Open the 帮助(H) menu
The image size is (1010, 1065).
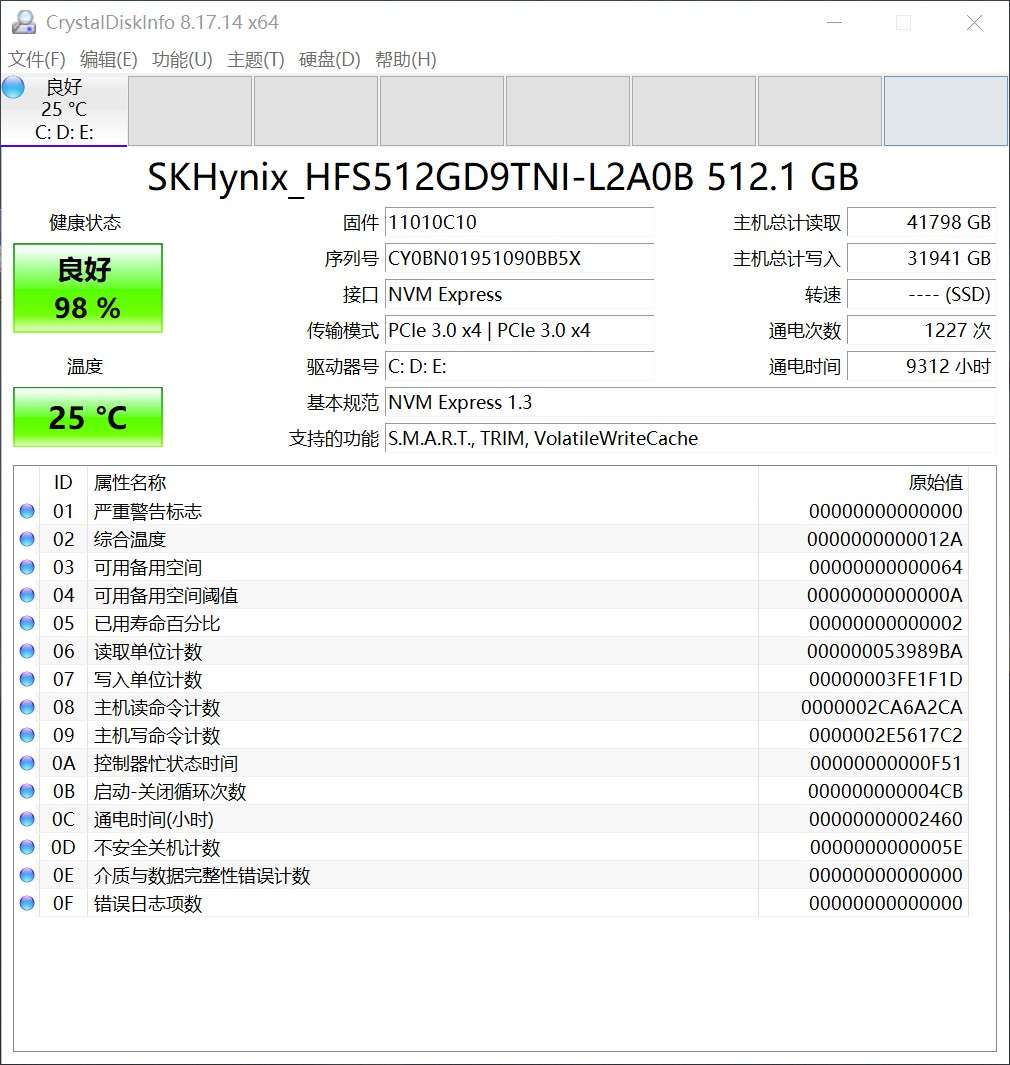pos(405,60)
